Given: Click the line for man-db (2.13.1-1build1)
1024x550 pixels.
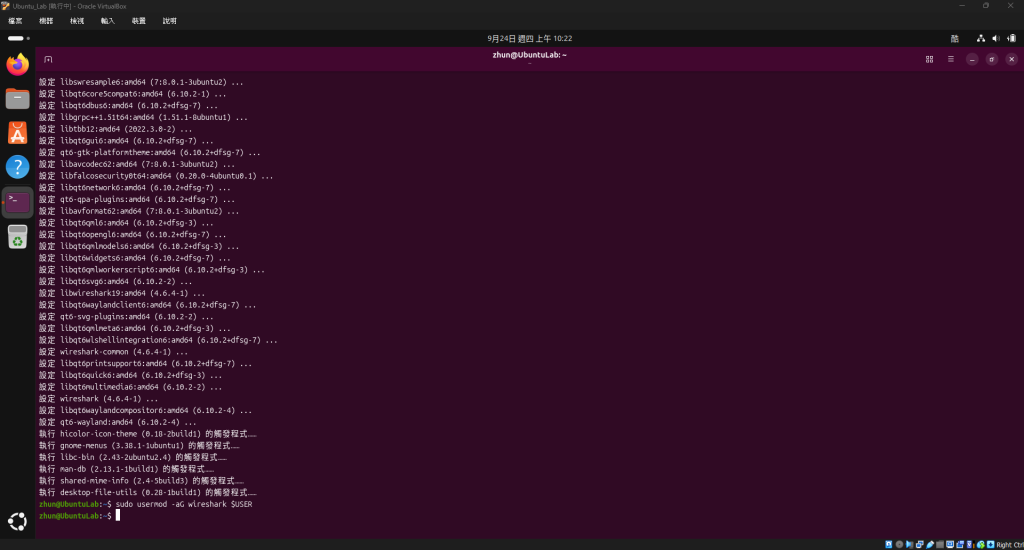Looking at the screenshot, I should coord(127,469).
